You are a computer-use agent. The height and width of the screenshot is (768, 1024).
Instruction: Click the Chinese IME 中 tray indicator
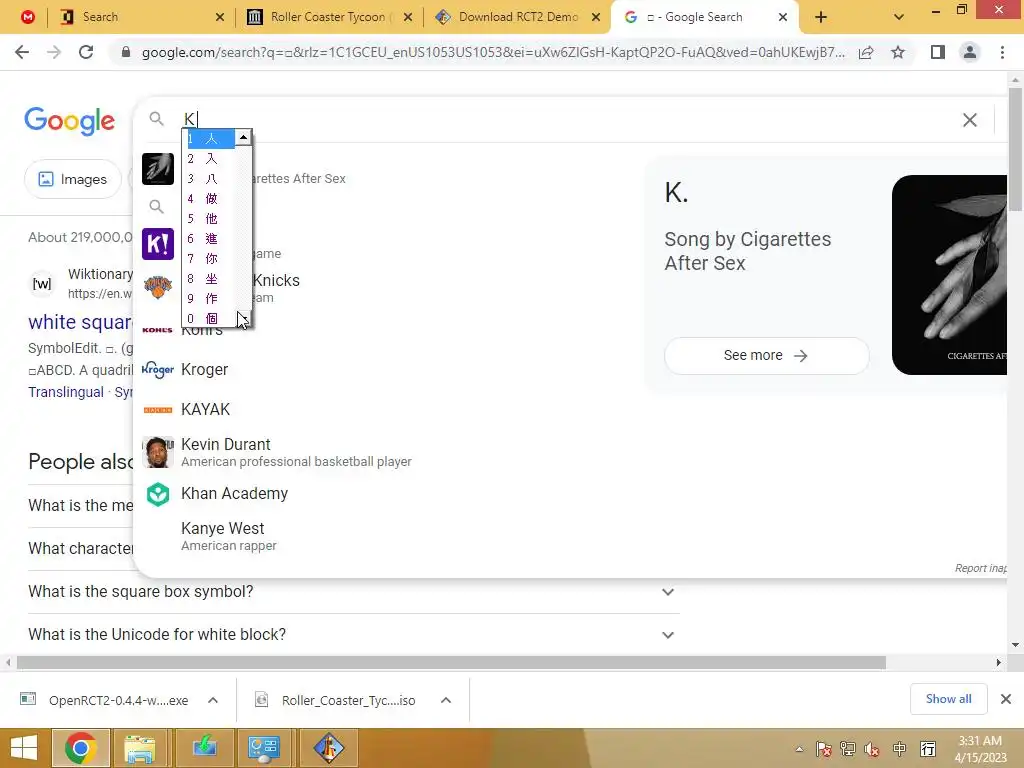(x=899, y=749)
